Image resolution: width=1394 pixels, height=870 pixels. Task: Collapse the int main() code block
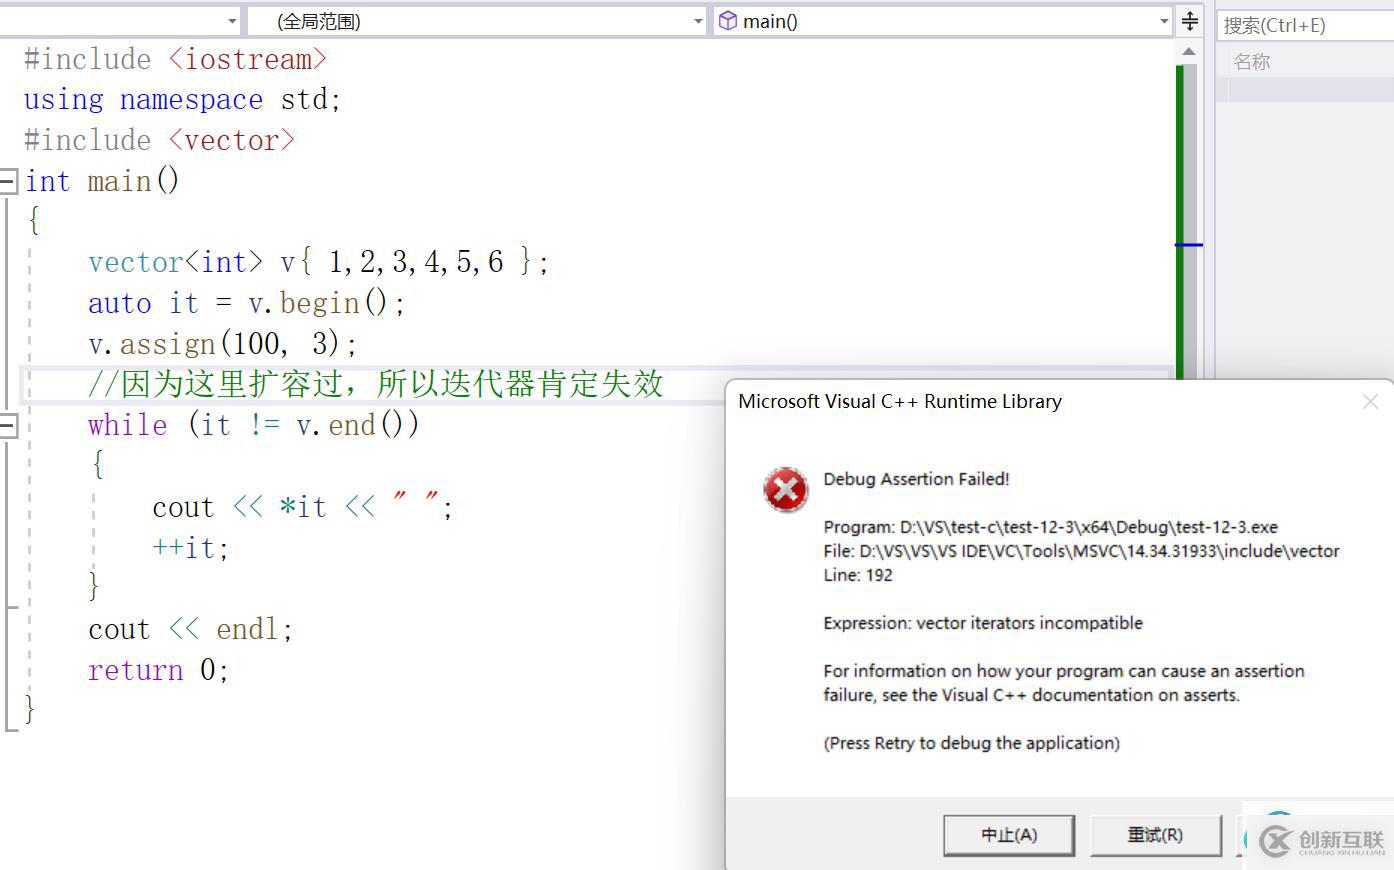[x=8, y=182]
